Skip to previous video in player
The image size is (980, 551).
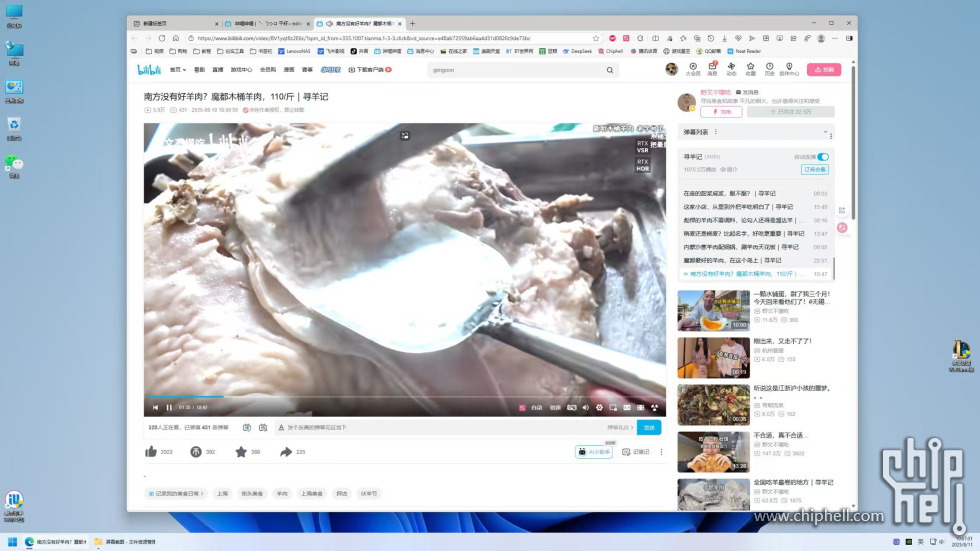pos(156,407)
